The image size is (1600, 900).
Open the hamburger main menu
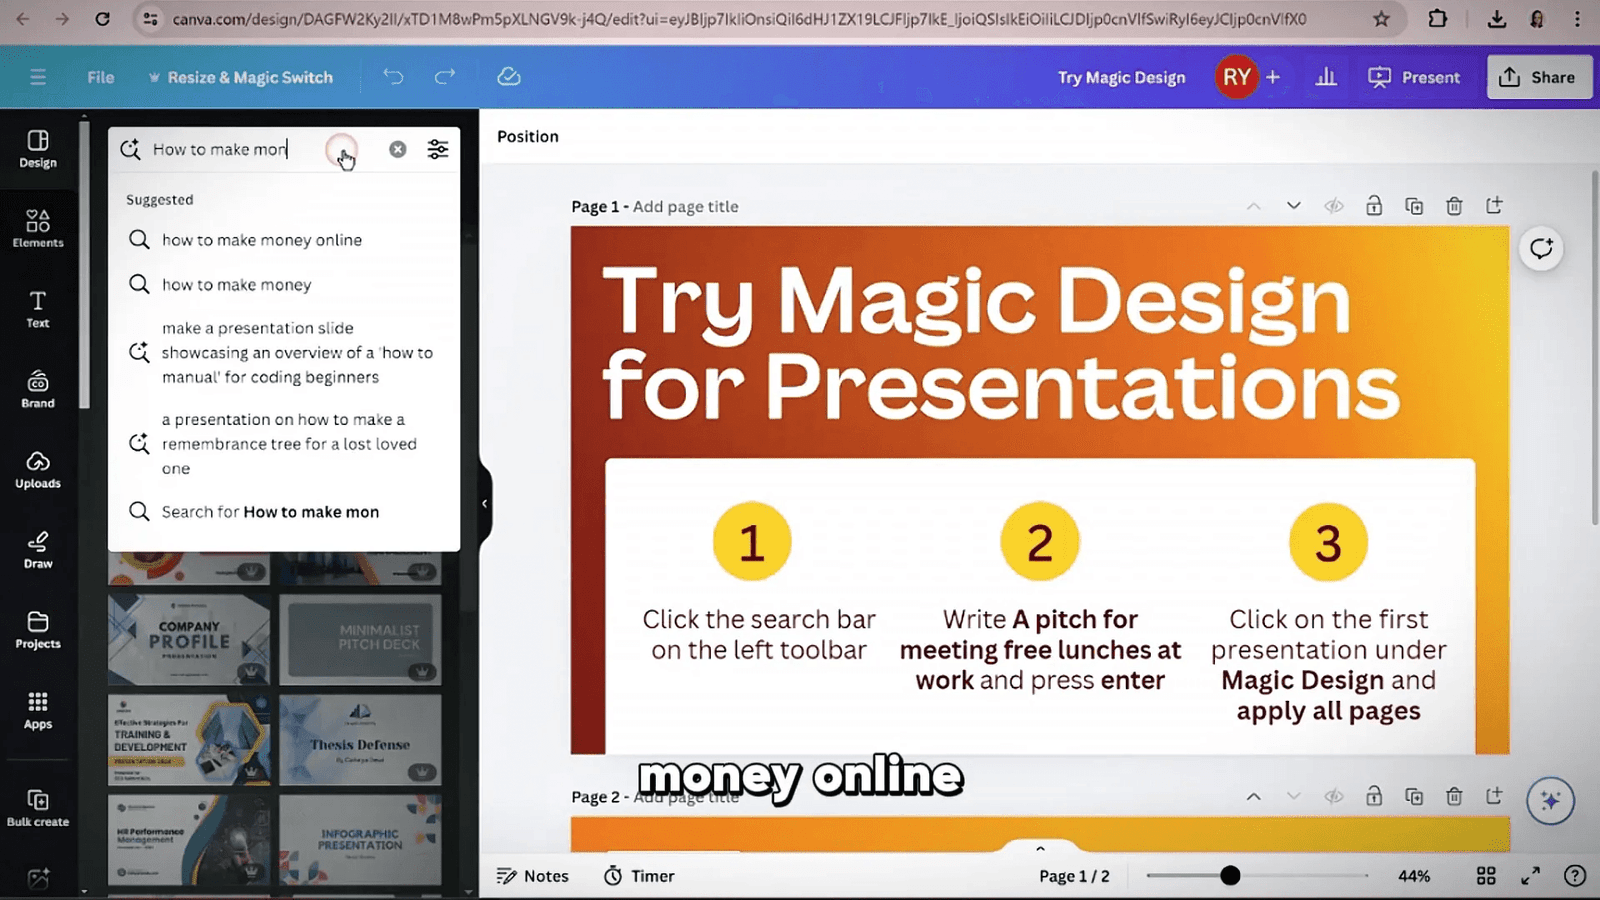tap(38, 77)
